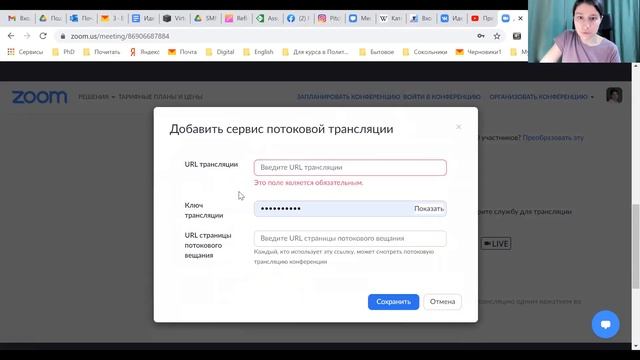Click the Преобразовать эту link
Image resolution: width=640 pixels, height=360 pixels.
553,138
